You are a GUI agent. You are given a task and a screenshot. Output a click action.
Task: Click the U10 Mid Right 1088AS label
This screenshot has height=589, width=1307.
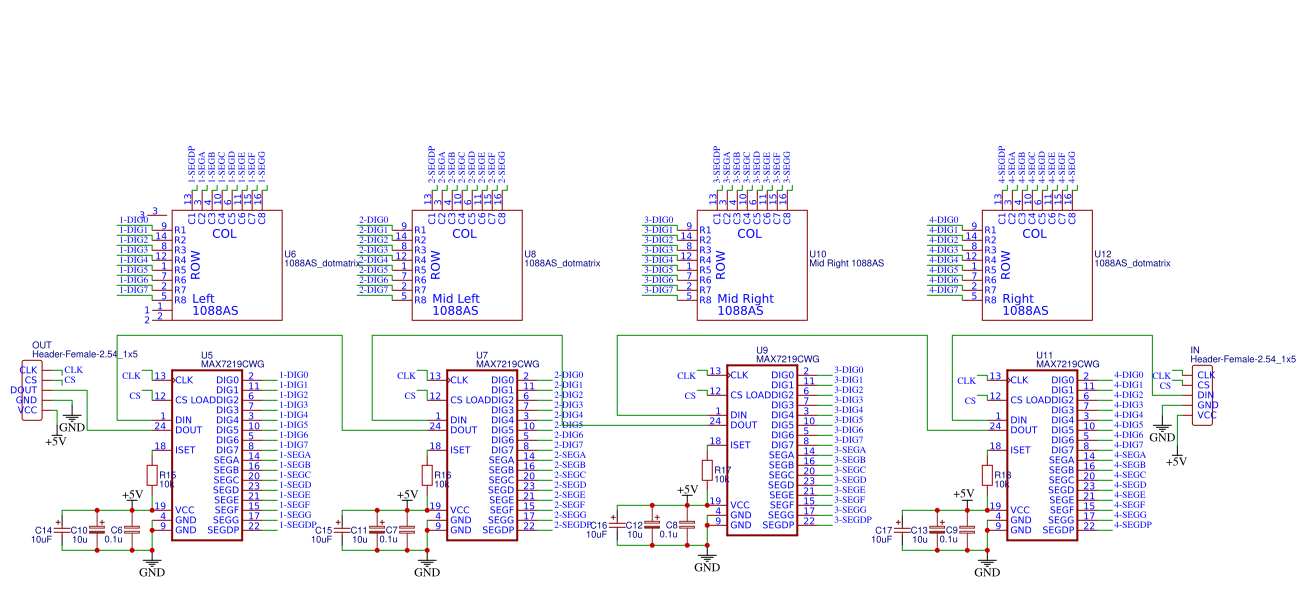tap(846, 259)
